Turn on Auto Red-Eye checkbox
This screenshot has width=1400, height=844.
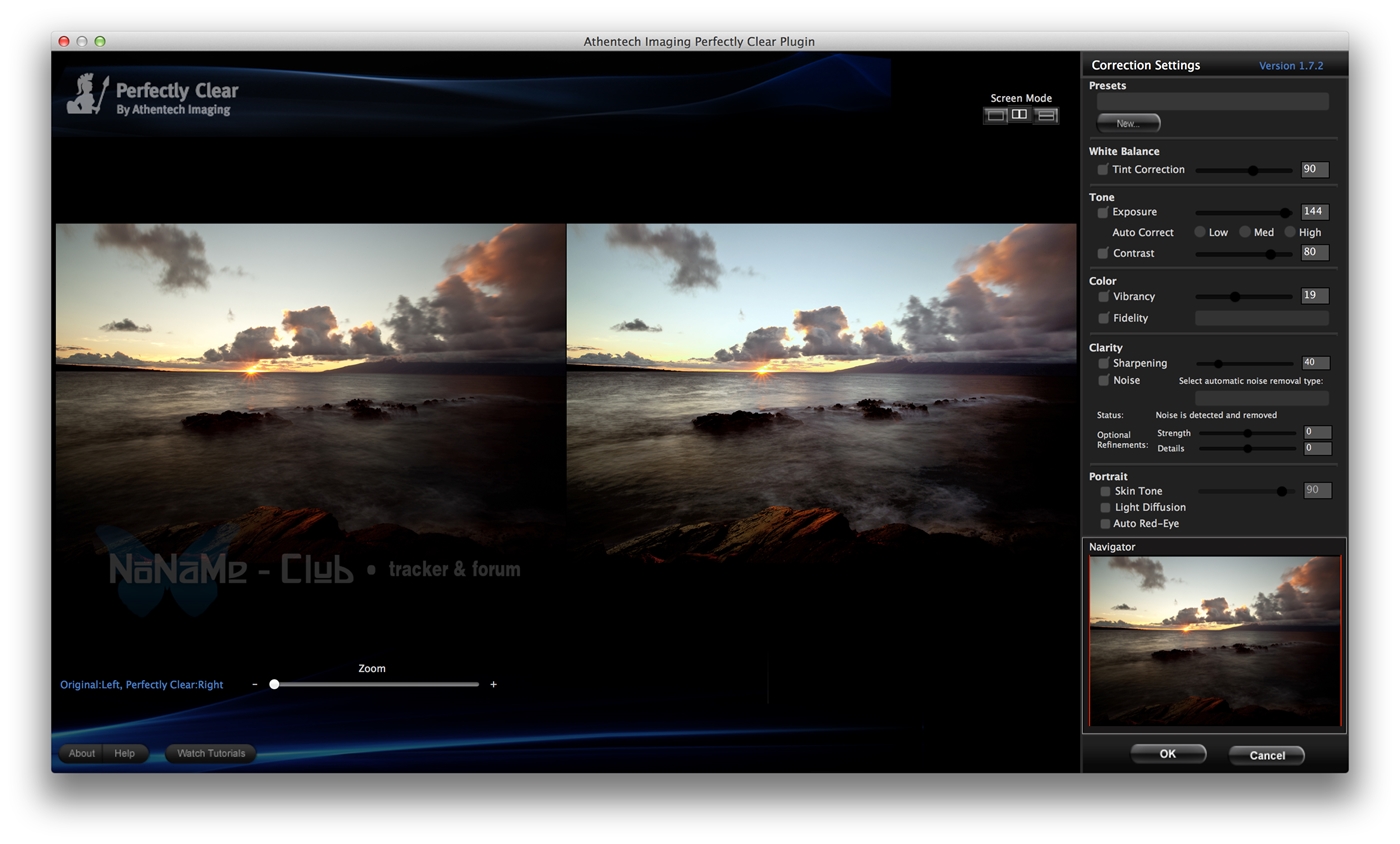click(x=1105, y=524)
